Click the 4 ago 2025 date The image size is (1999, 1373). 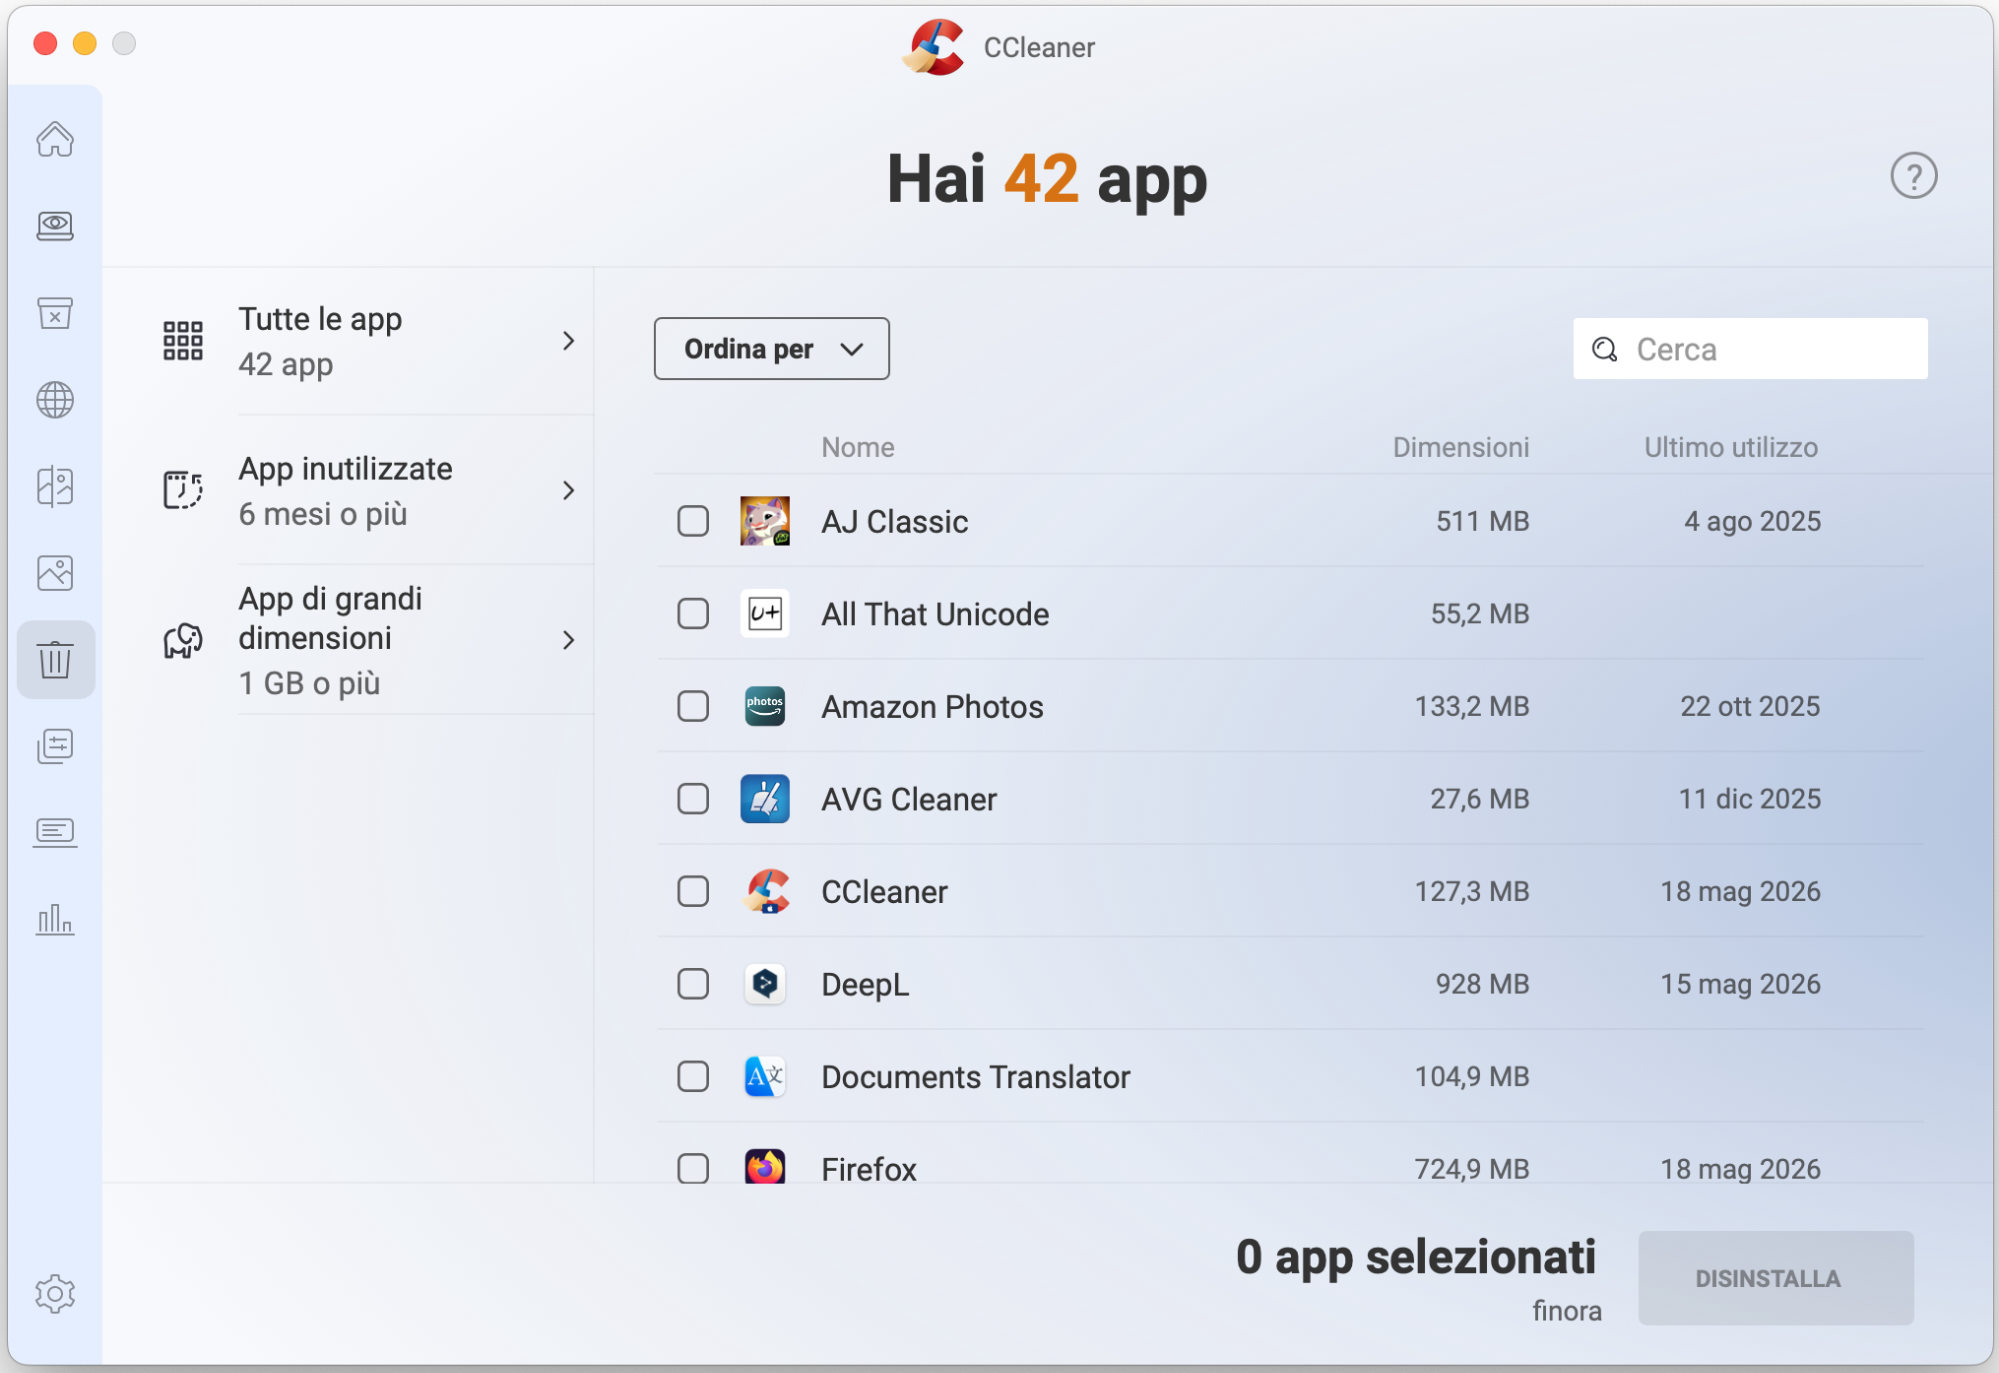tap(1752, 521)
